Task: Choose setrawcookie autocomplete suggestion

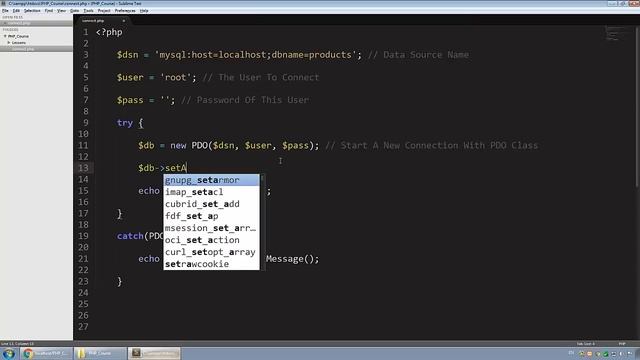Action: pyautogui.click(x=211, y=264)
